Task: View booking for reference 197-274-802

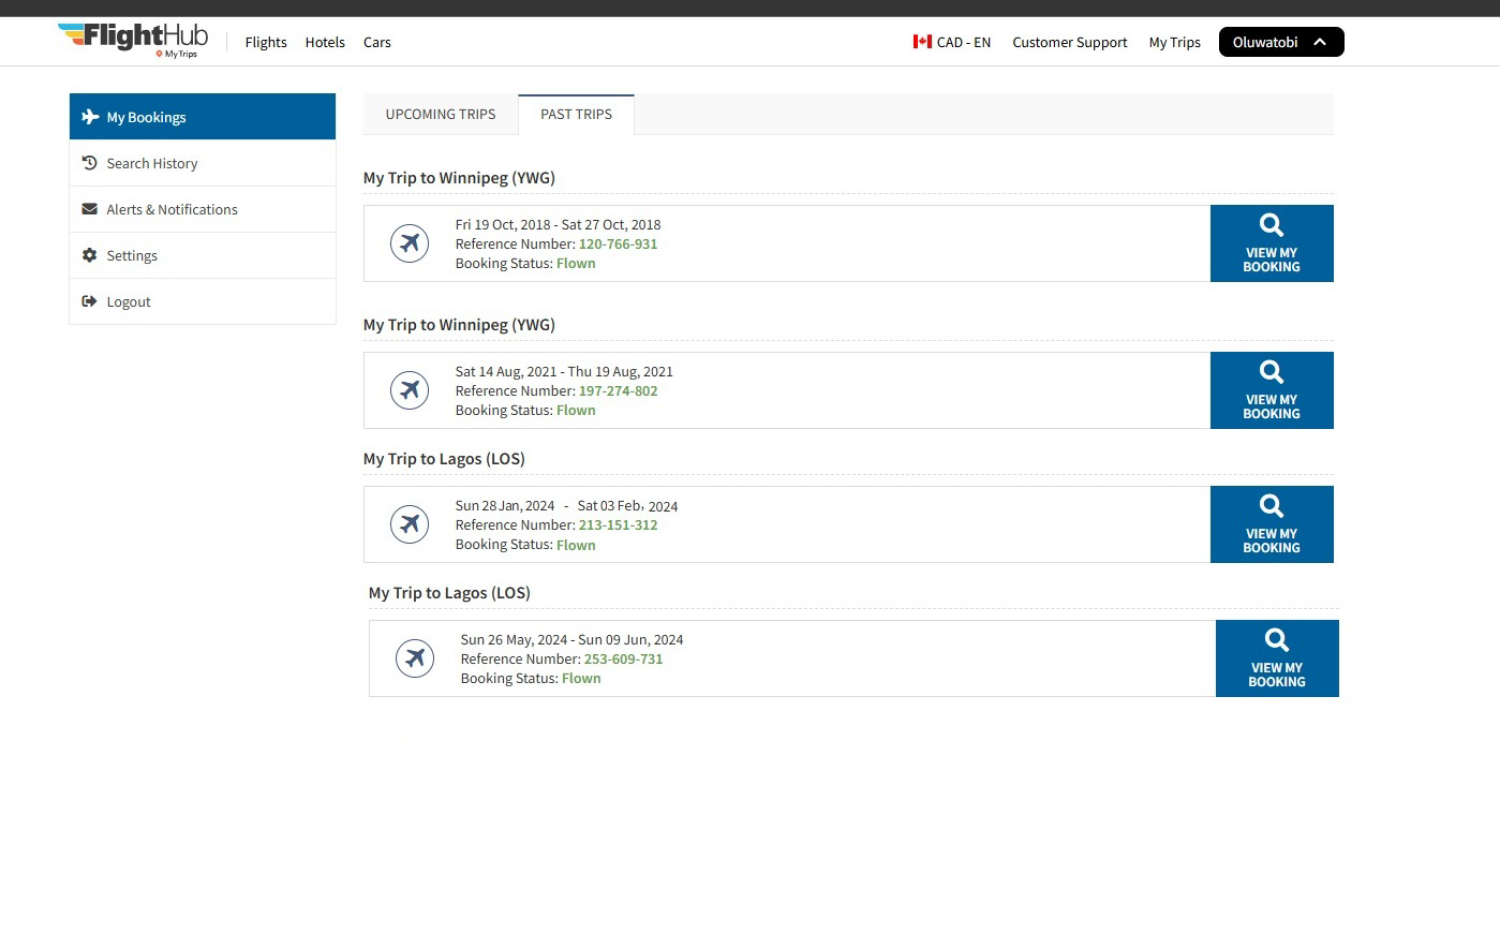Action: tap(1271, 390)
